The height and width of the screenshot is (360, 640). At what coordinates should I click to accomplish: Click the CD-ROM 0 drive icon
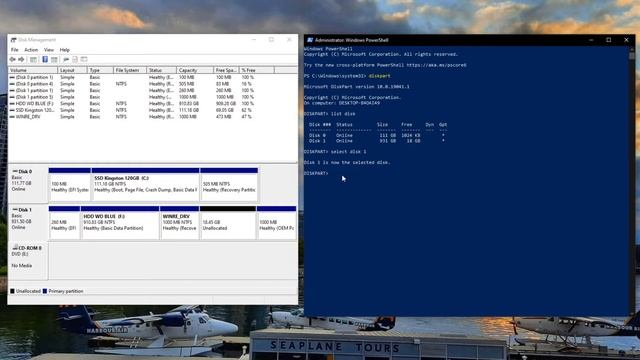coord(15,248)
